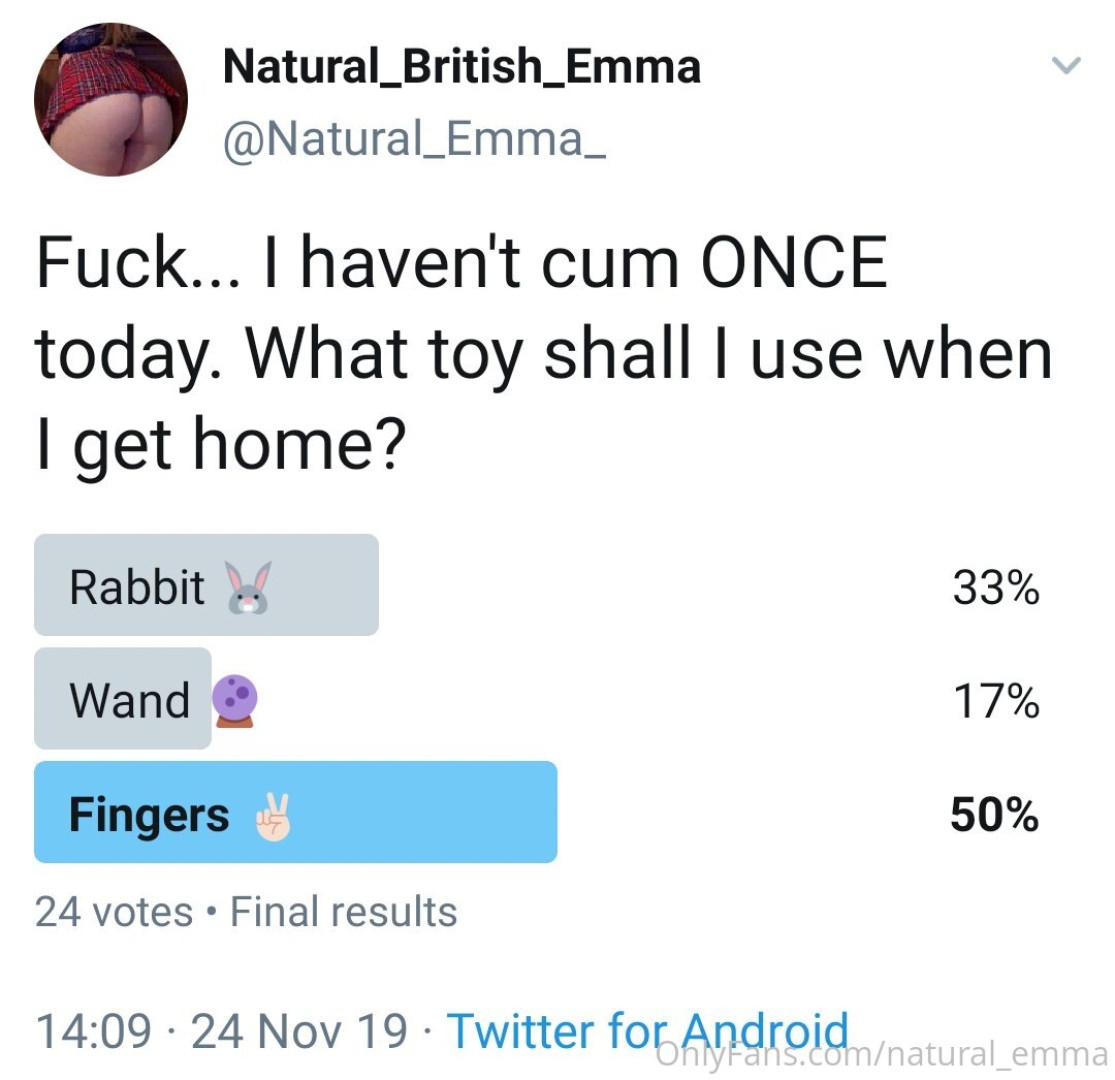
Task: Click the @Natural_Emma_ handle
Action: point(413,137)
